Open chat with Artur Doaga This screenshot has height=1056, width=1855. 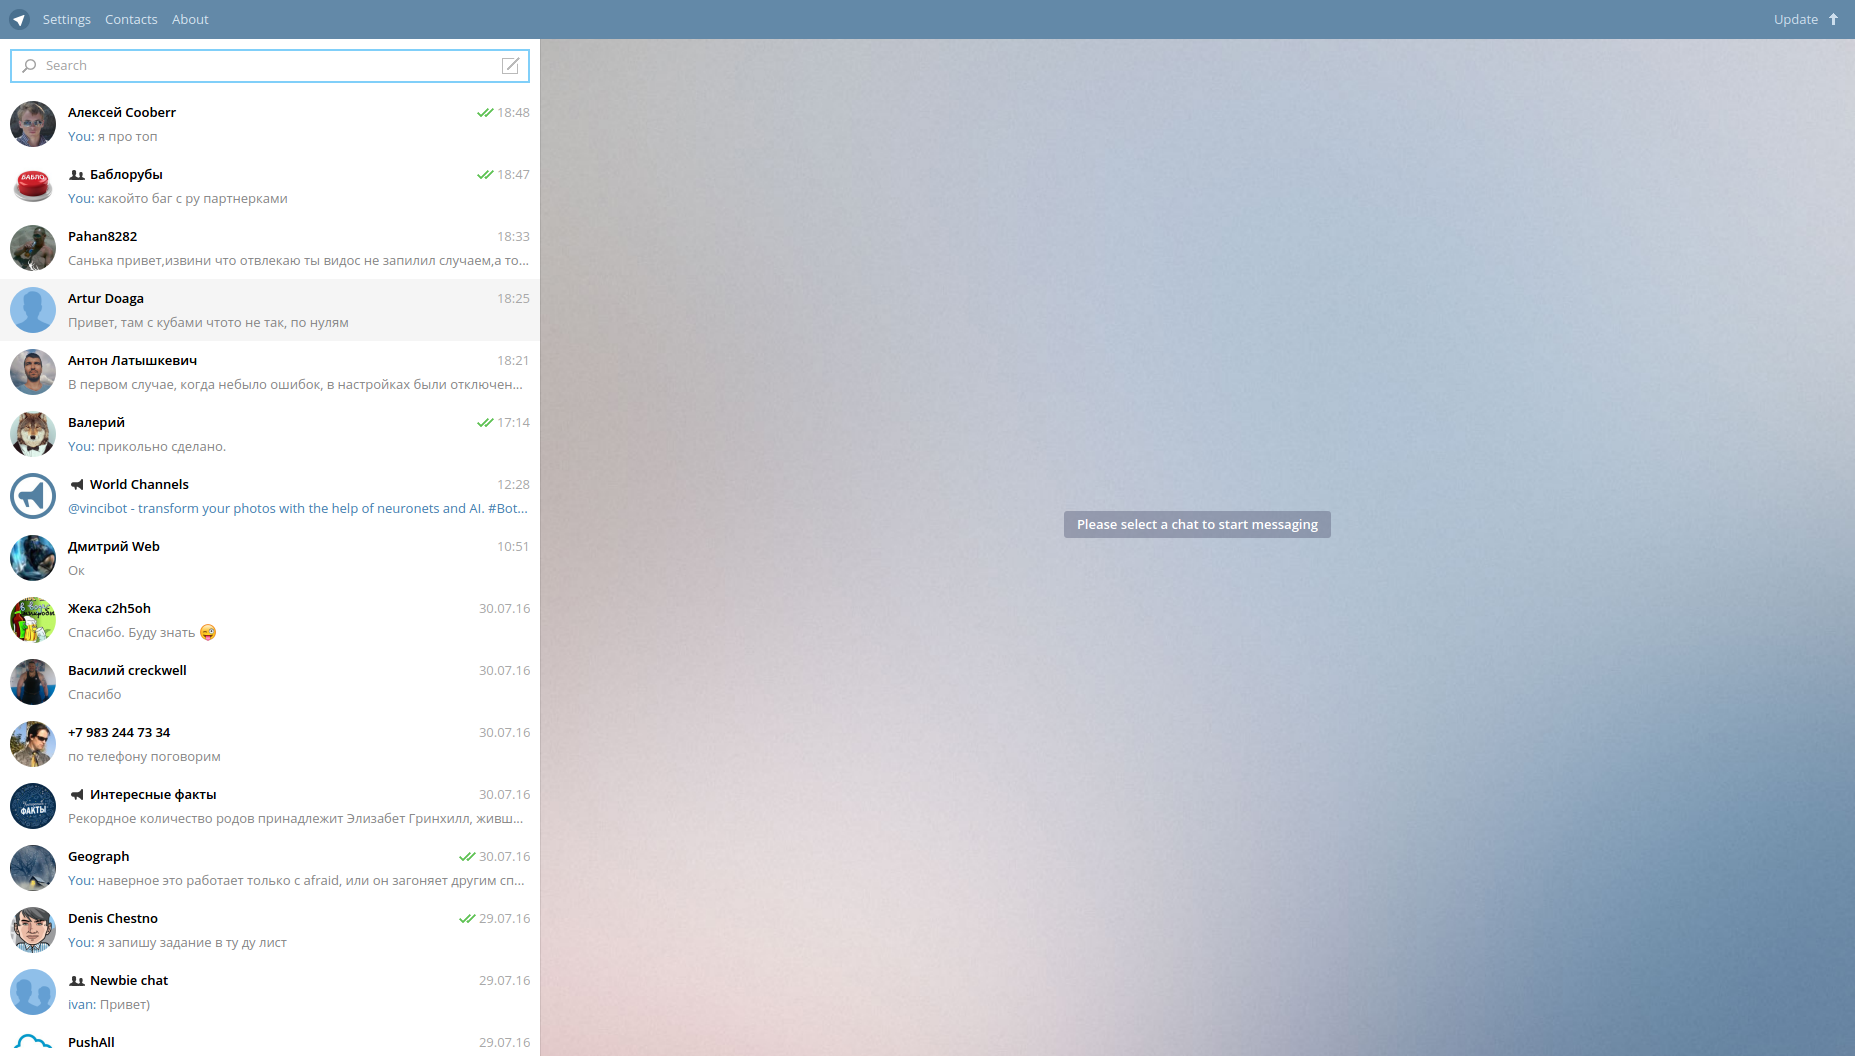[x=270, y=310]
